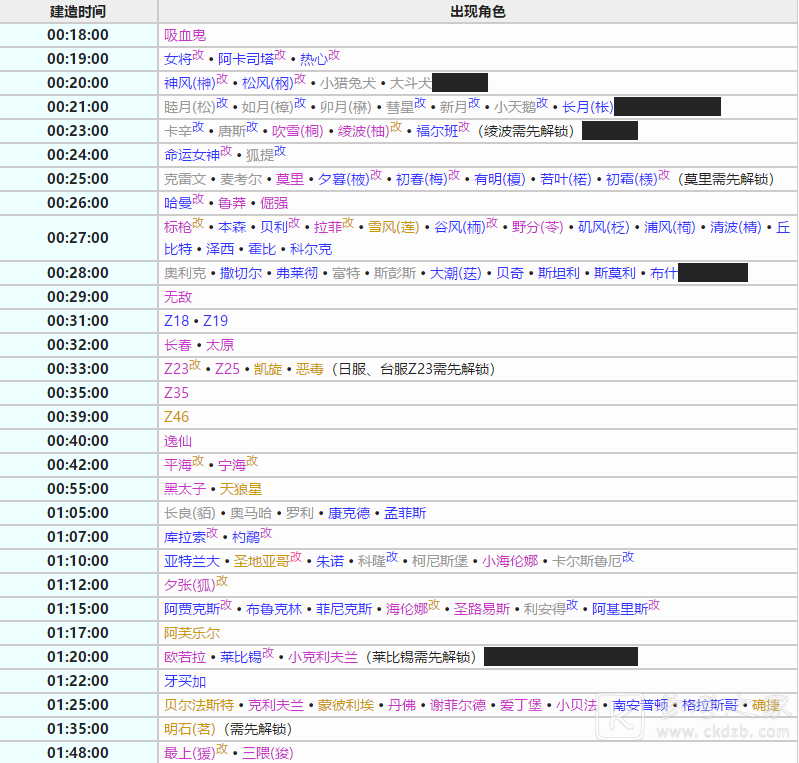Click the 天狼星 link

[x=241, y=489]
